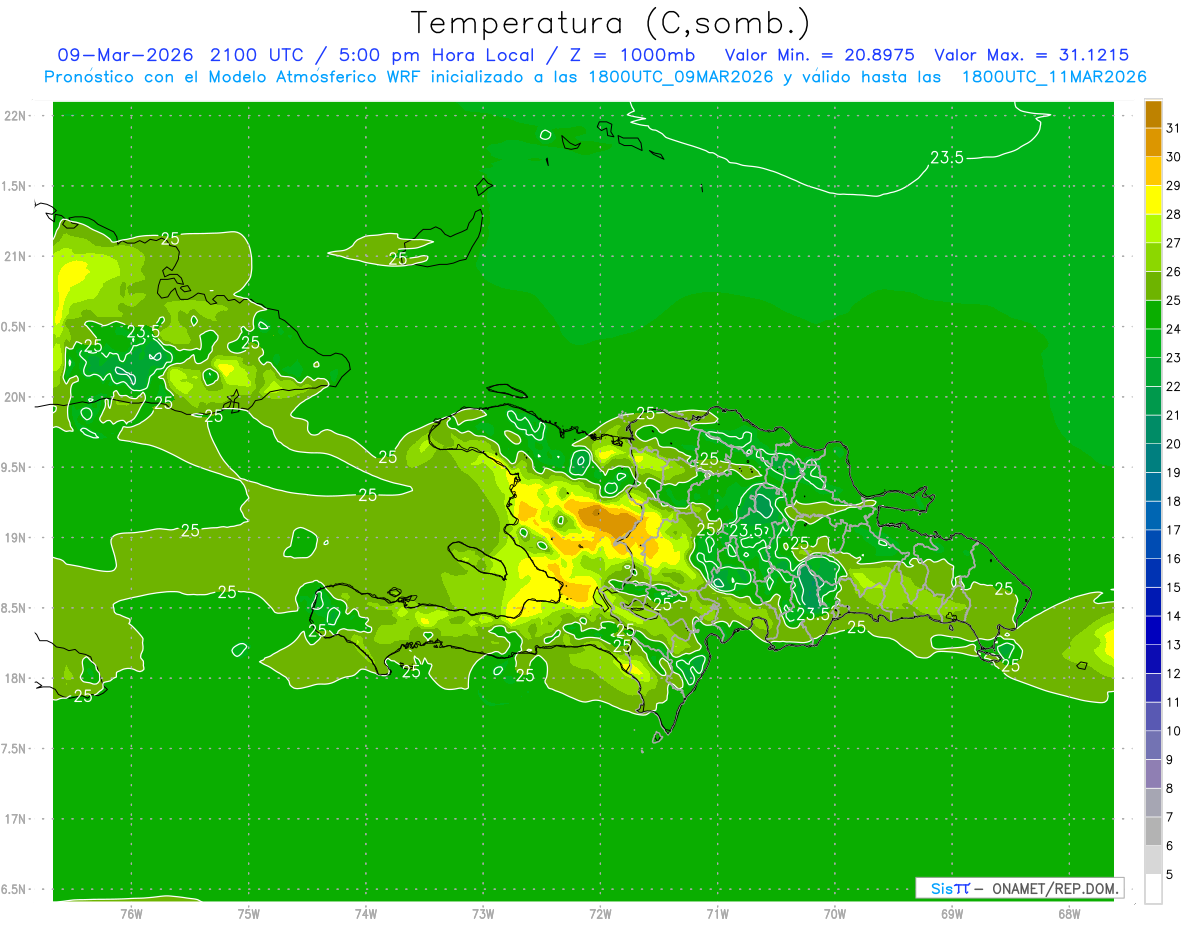1200x927 pixels.
Task: Click the longitude axis label '74W'
Action: point(366,914)
